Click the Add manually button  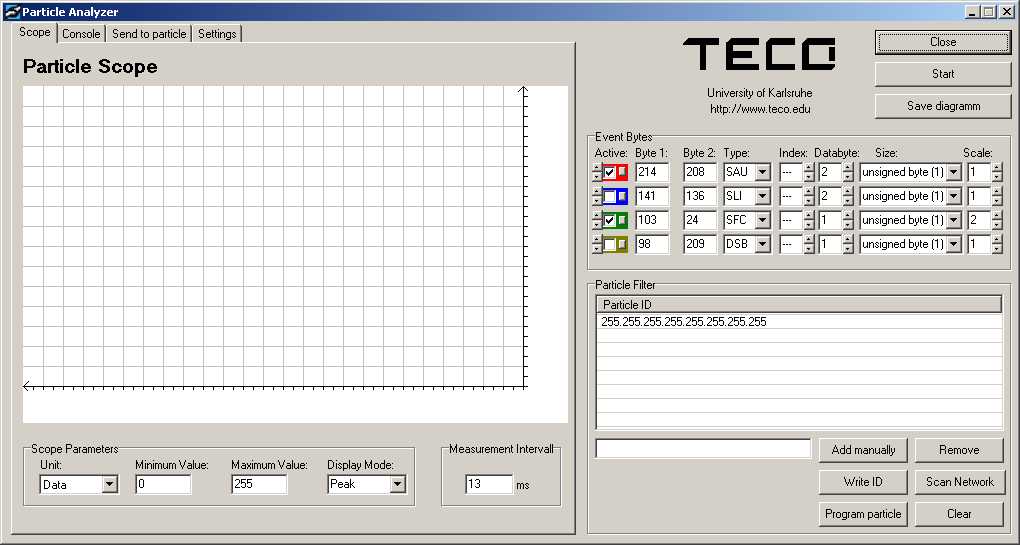(863, 450)
